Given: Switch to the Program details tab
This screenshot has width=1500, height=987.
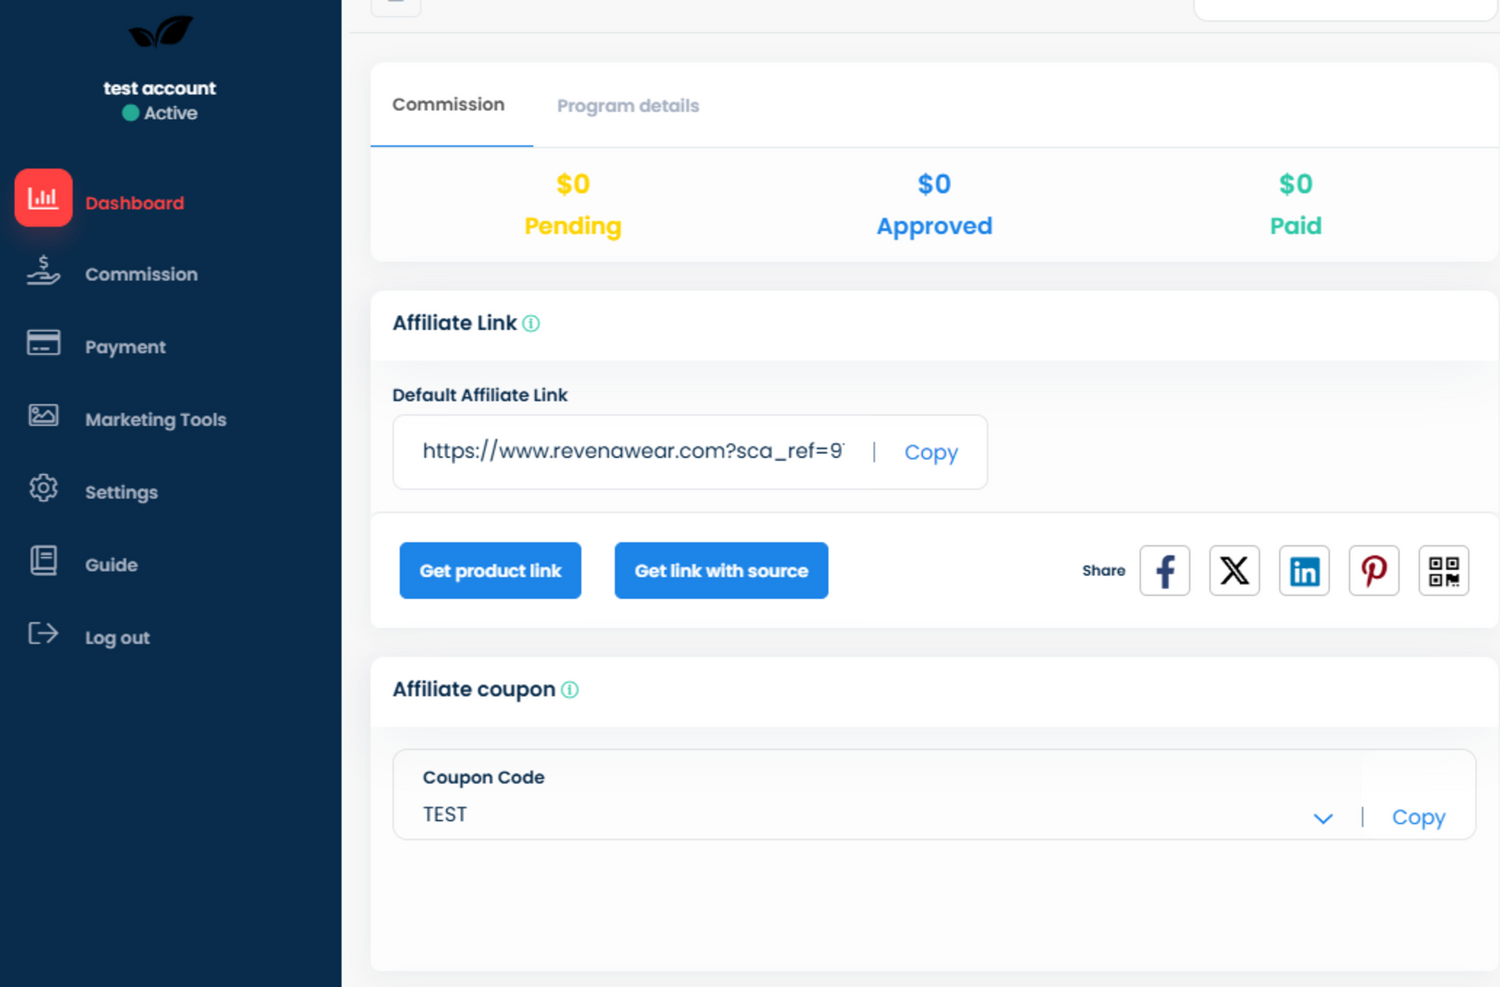Looking at the screenshot, I should click(627, 106).
